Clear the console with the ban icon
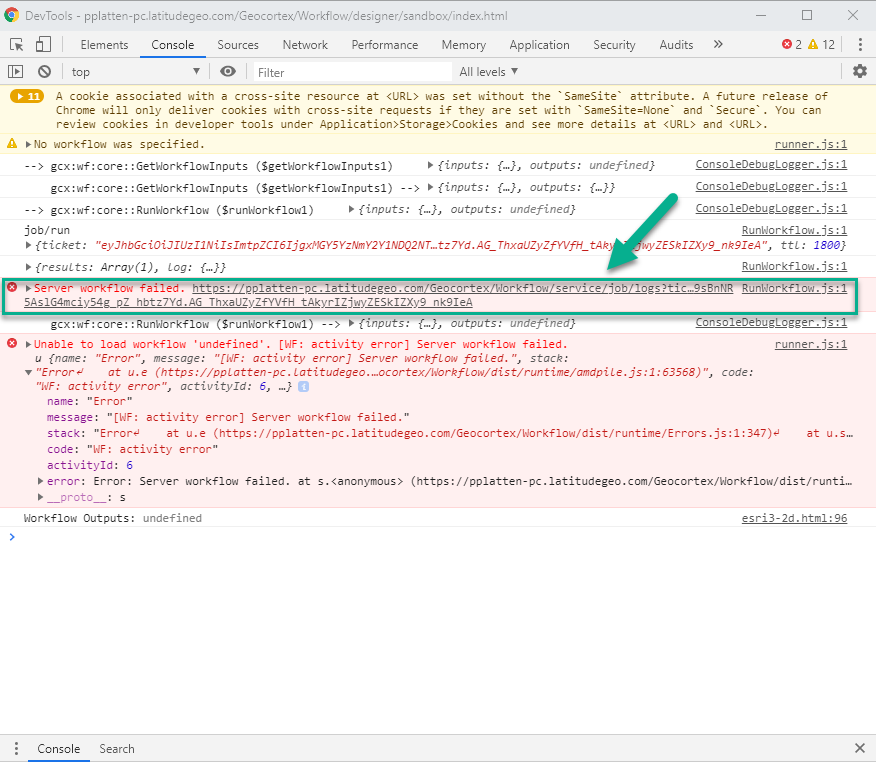Screen dimensions: 876x762 point(45,72)
